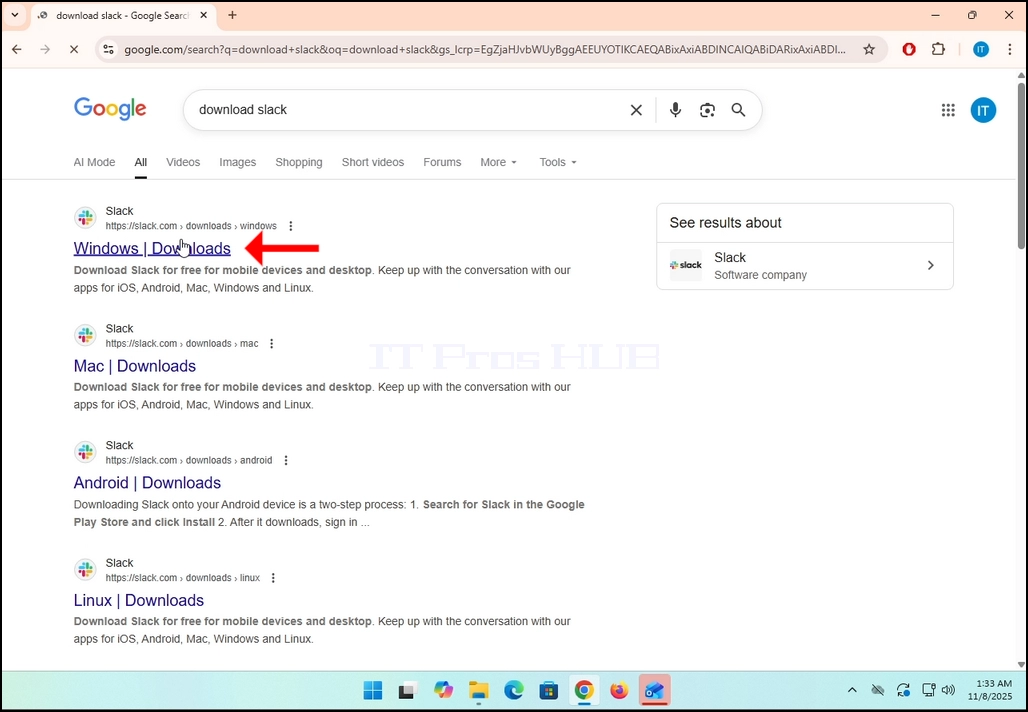Open Chrome profile IT avatar in toolbar
1028x712 pixels.
click(x=981, y=49)
